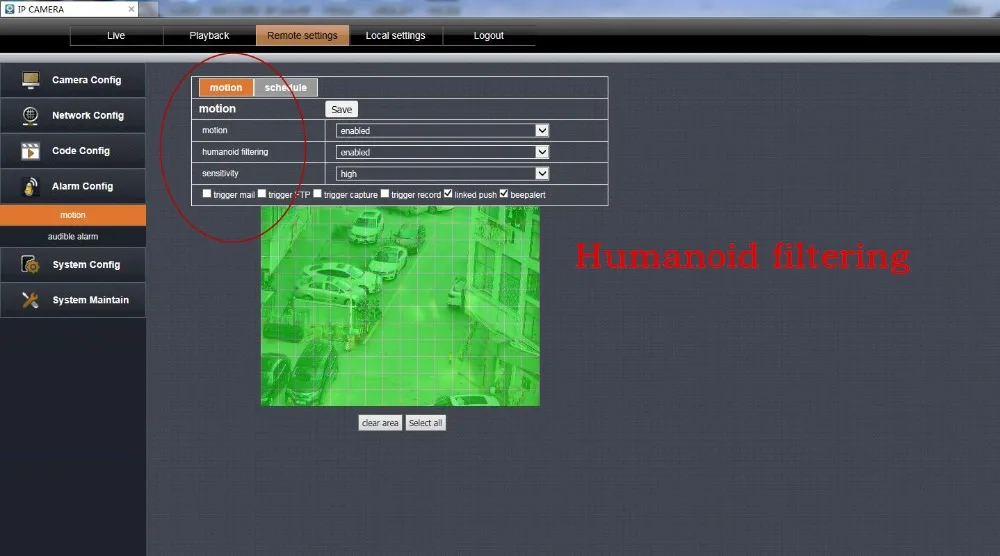Open the sensitivity dropdown set to high
This screenshot has height=556, width=1000.
[x=442, y=173]
